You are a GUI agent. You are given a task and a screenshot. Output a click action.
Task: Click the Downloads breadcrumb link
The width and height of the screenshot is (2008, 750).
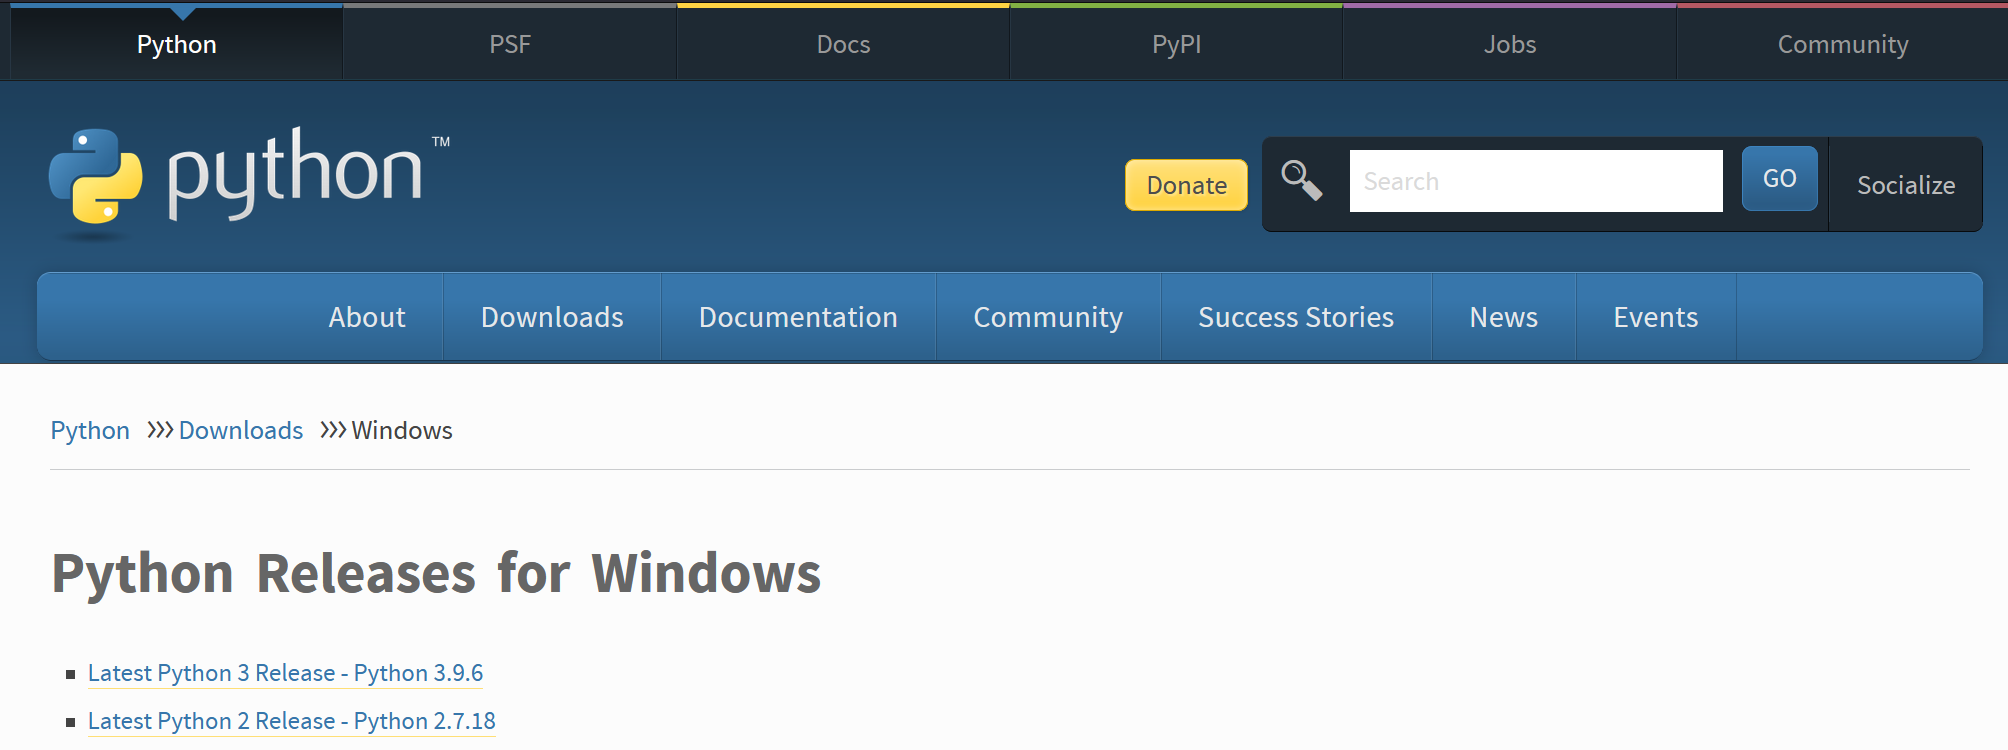tap(241, 430)
